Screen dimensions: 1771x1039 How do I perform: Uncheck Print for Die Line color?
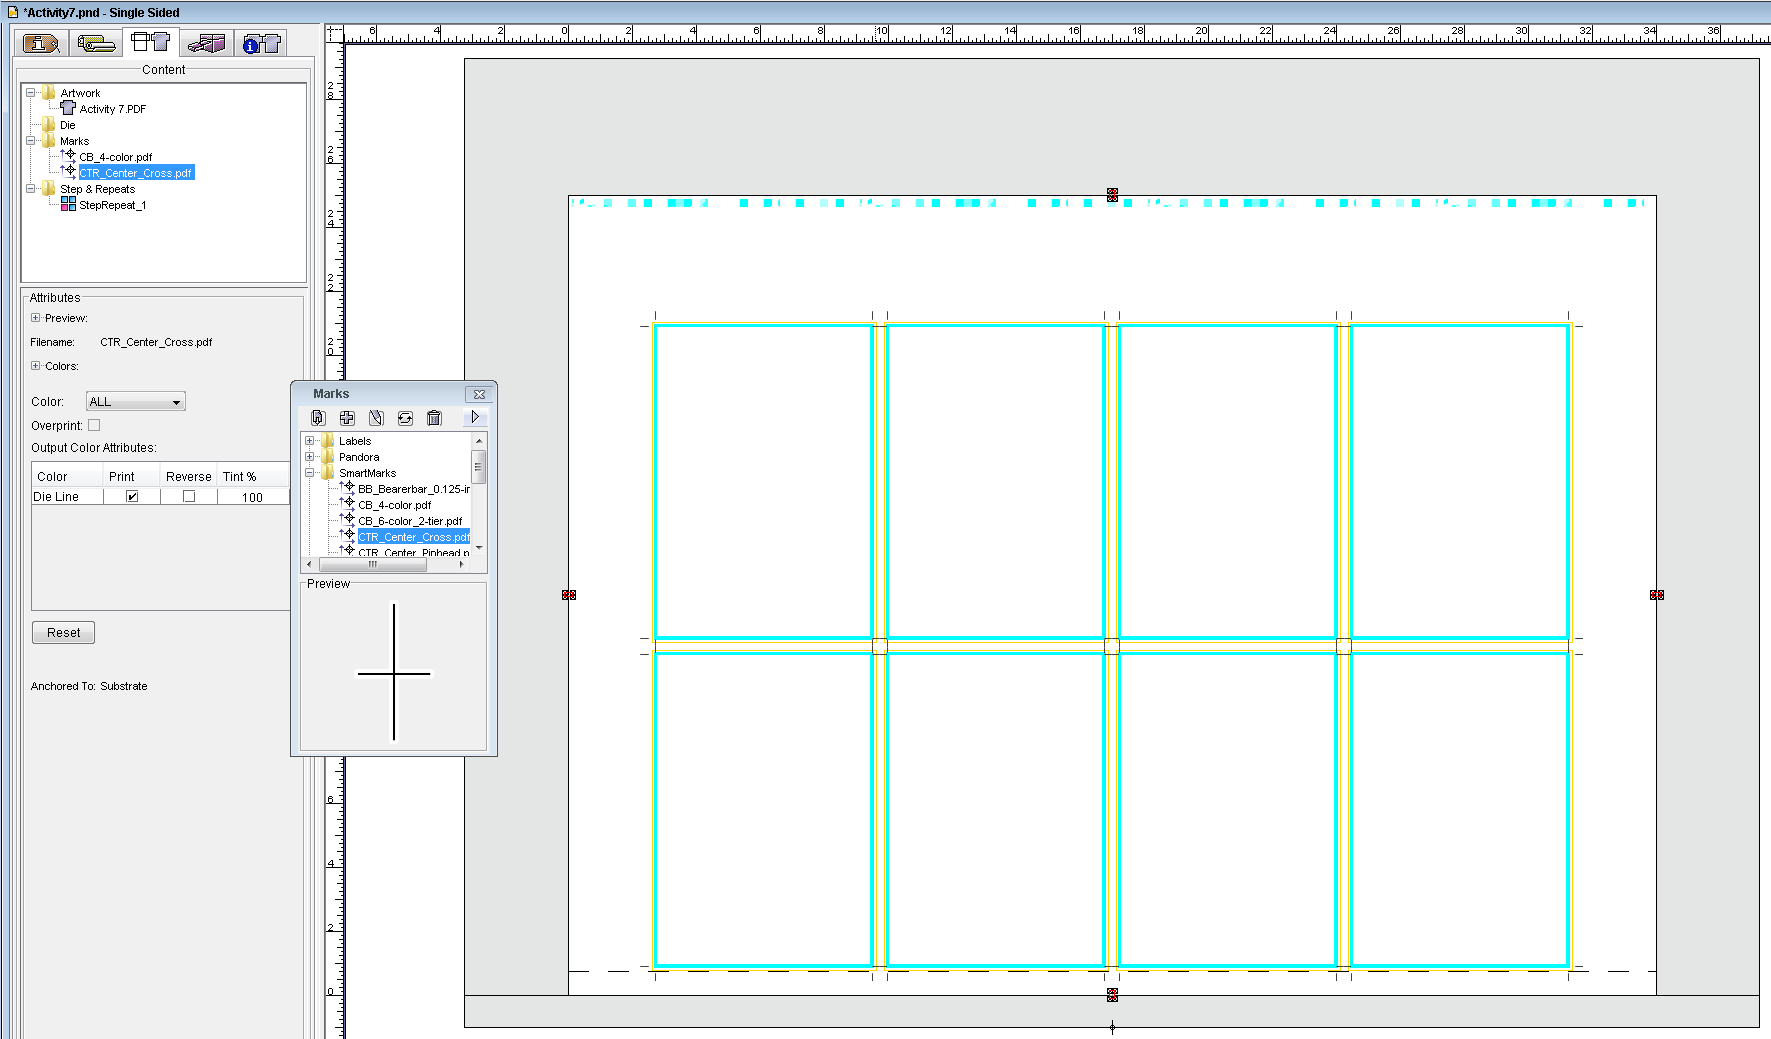pyautogui.click(x=132, y=496)
